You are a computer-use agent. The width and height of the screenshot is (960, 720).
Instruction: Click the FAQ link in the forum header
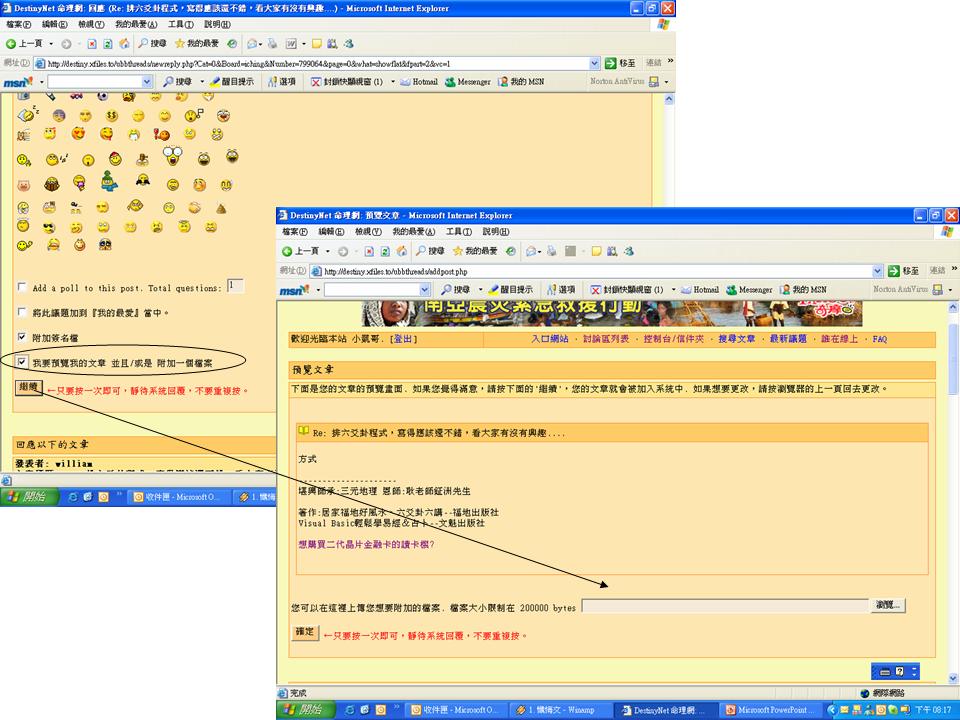[x=877, y=340]
